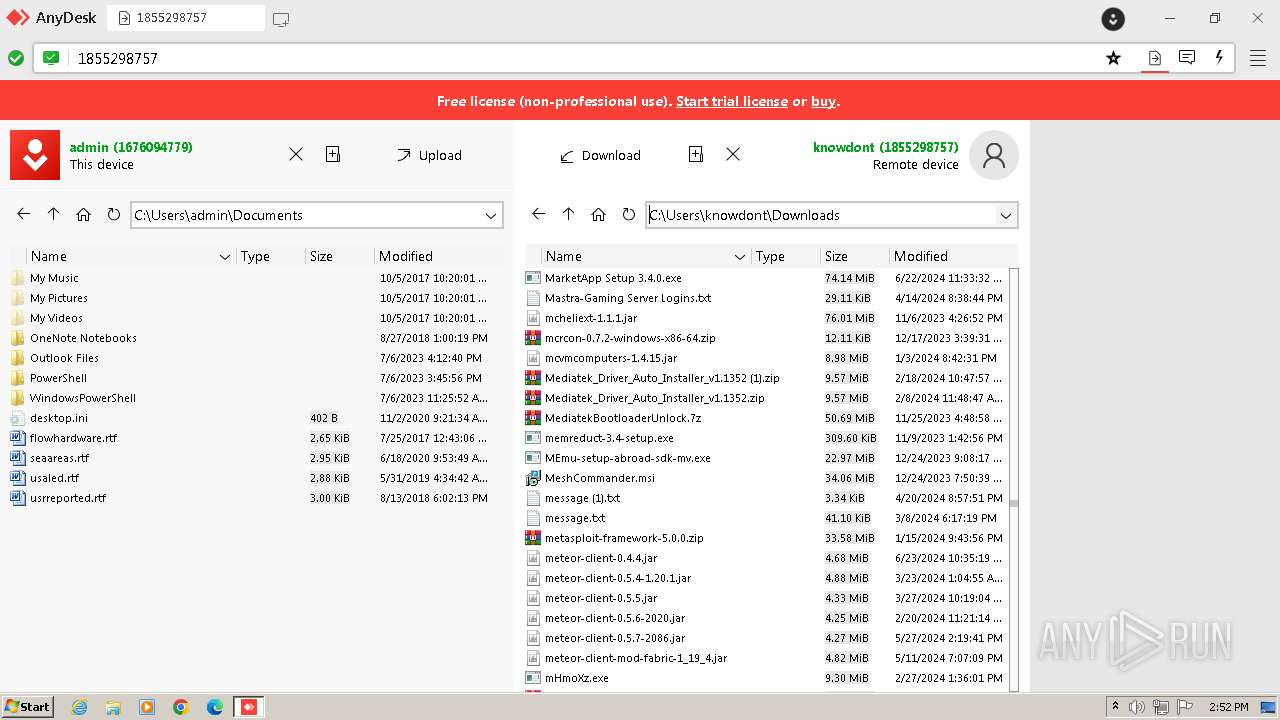Expand the local path dropdown
This screenshot has width=1280, height=720.
point(491,215)
